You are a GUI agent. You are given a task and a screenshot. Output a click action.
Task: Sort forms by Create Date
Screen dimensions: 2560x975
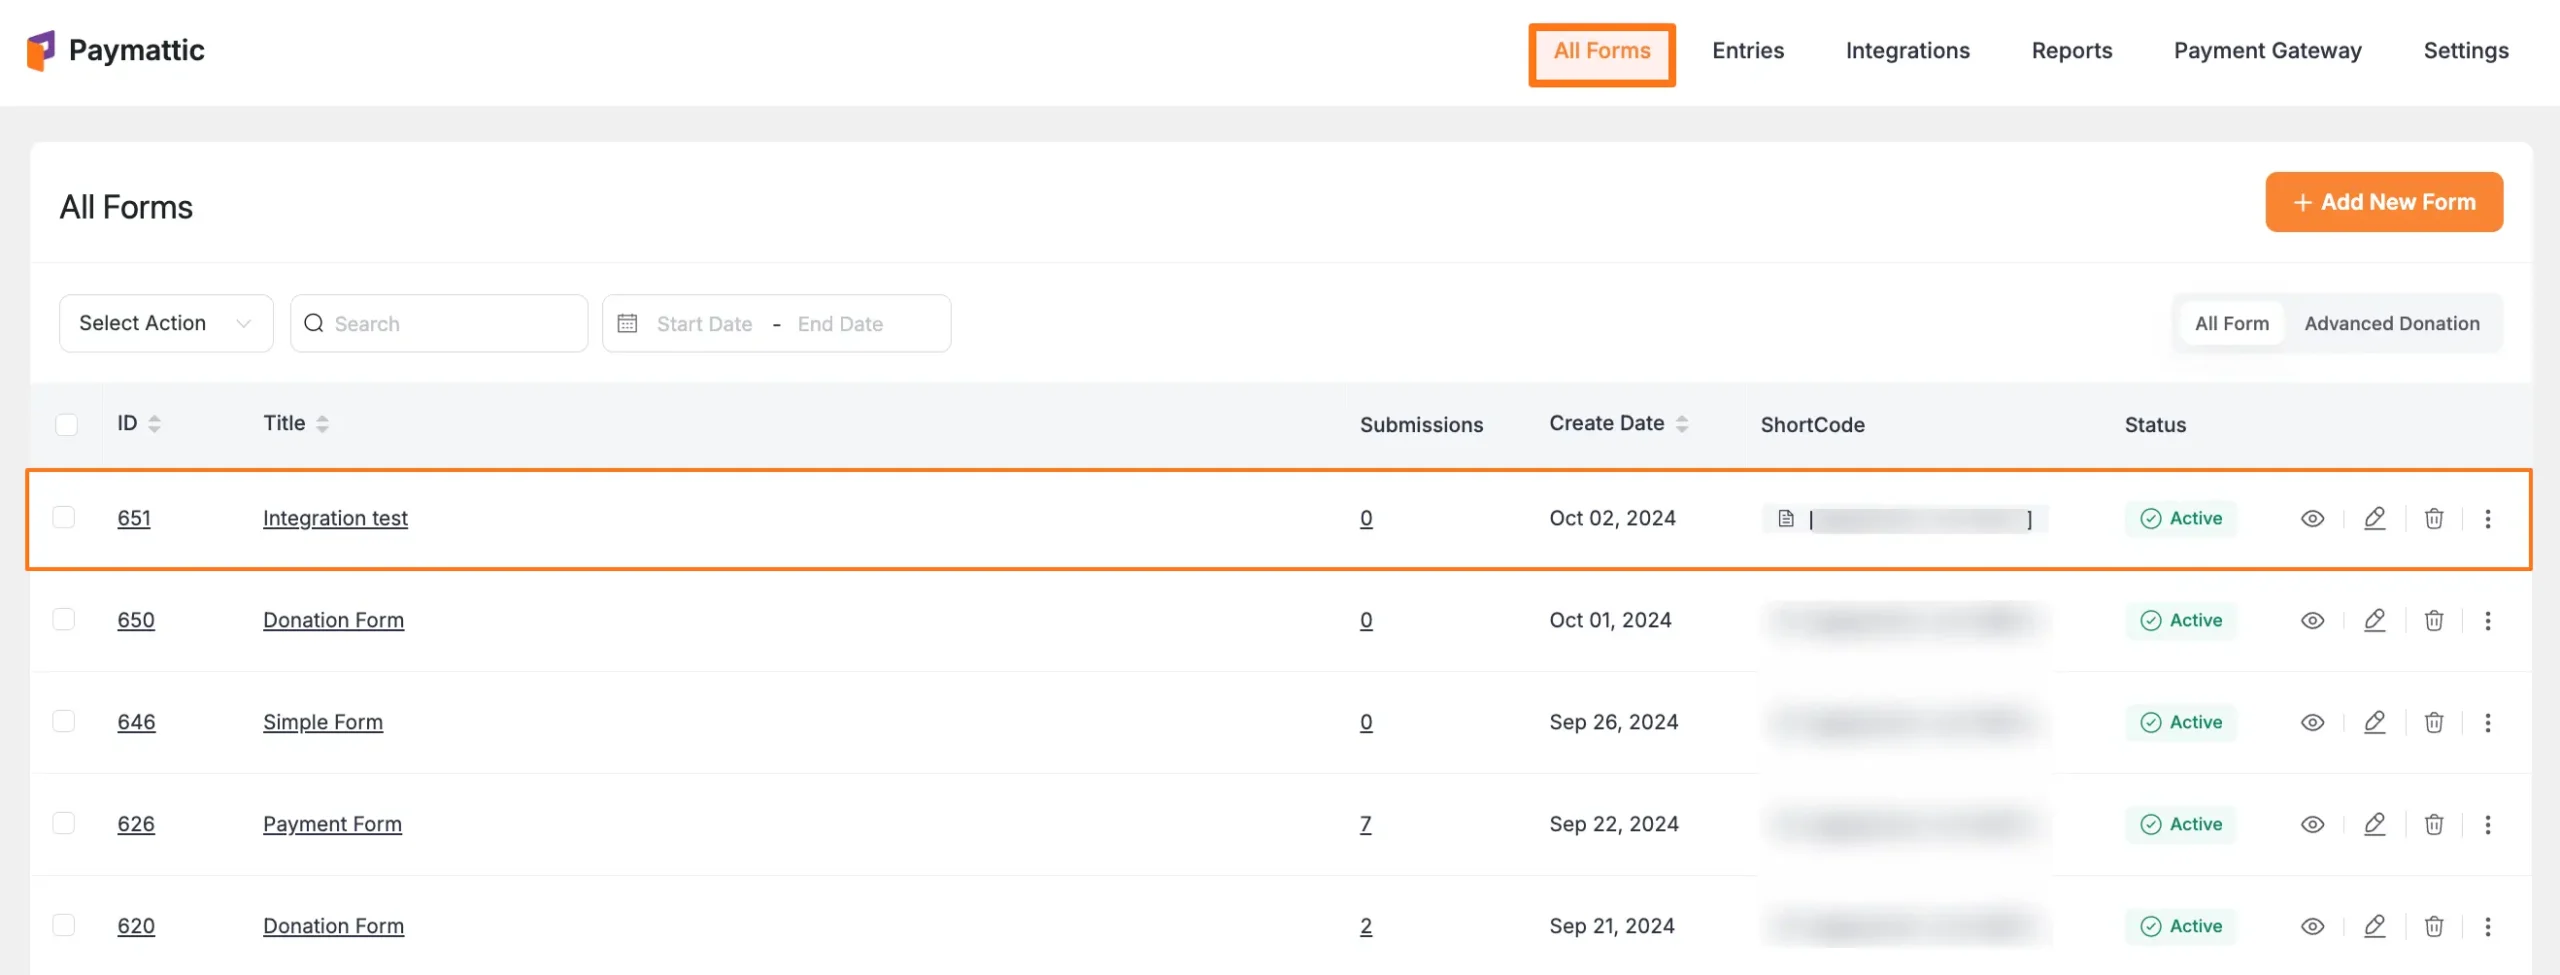coord(1681,424)
